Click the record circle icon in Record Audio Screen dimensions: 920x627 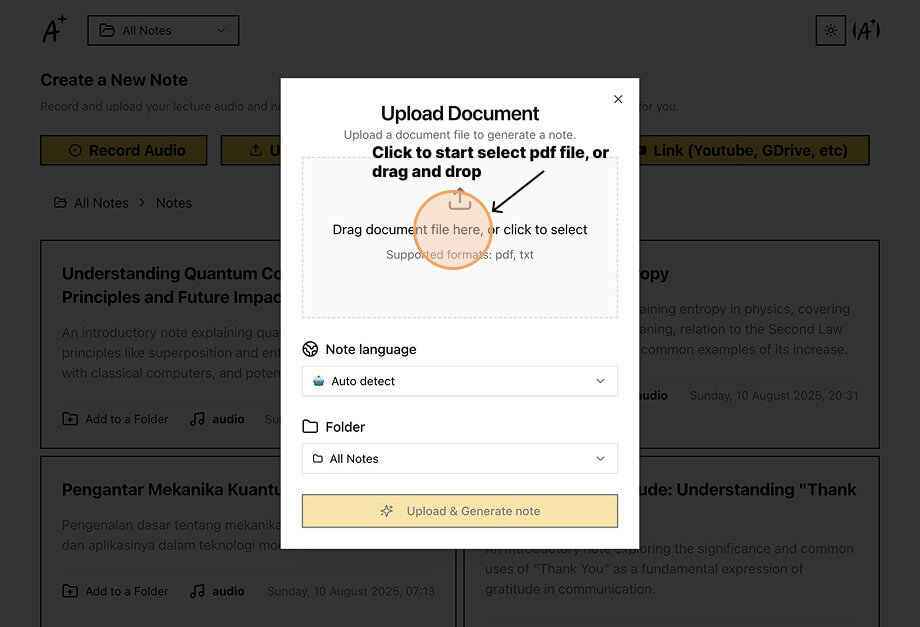(75, 151)
